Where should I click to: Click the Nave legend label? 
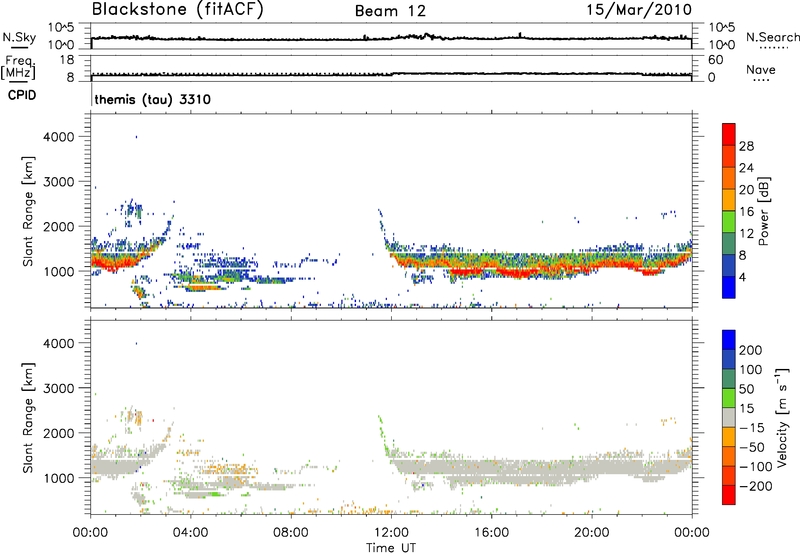click(x=761, y=69)
